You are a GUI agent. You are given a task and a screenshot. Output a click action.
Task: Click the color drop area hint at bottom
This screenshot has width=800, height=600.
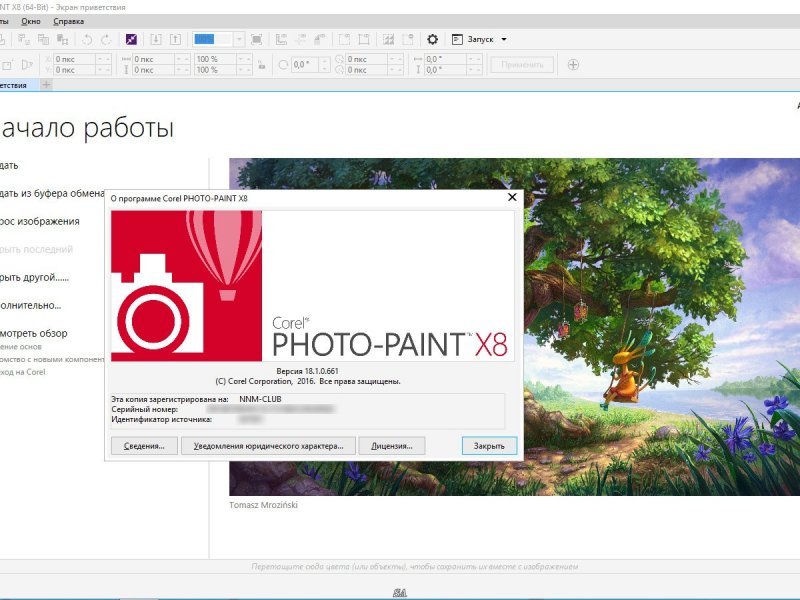[x=415, y=566]
